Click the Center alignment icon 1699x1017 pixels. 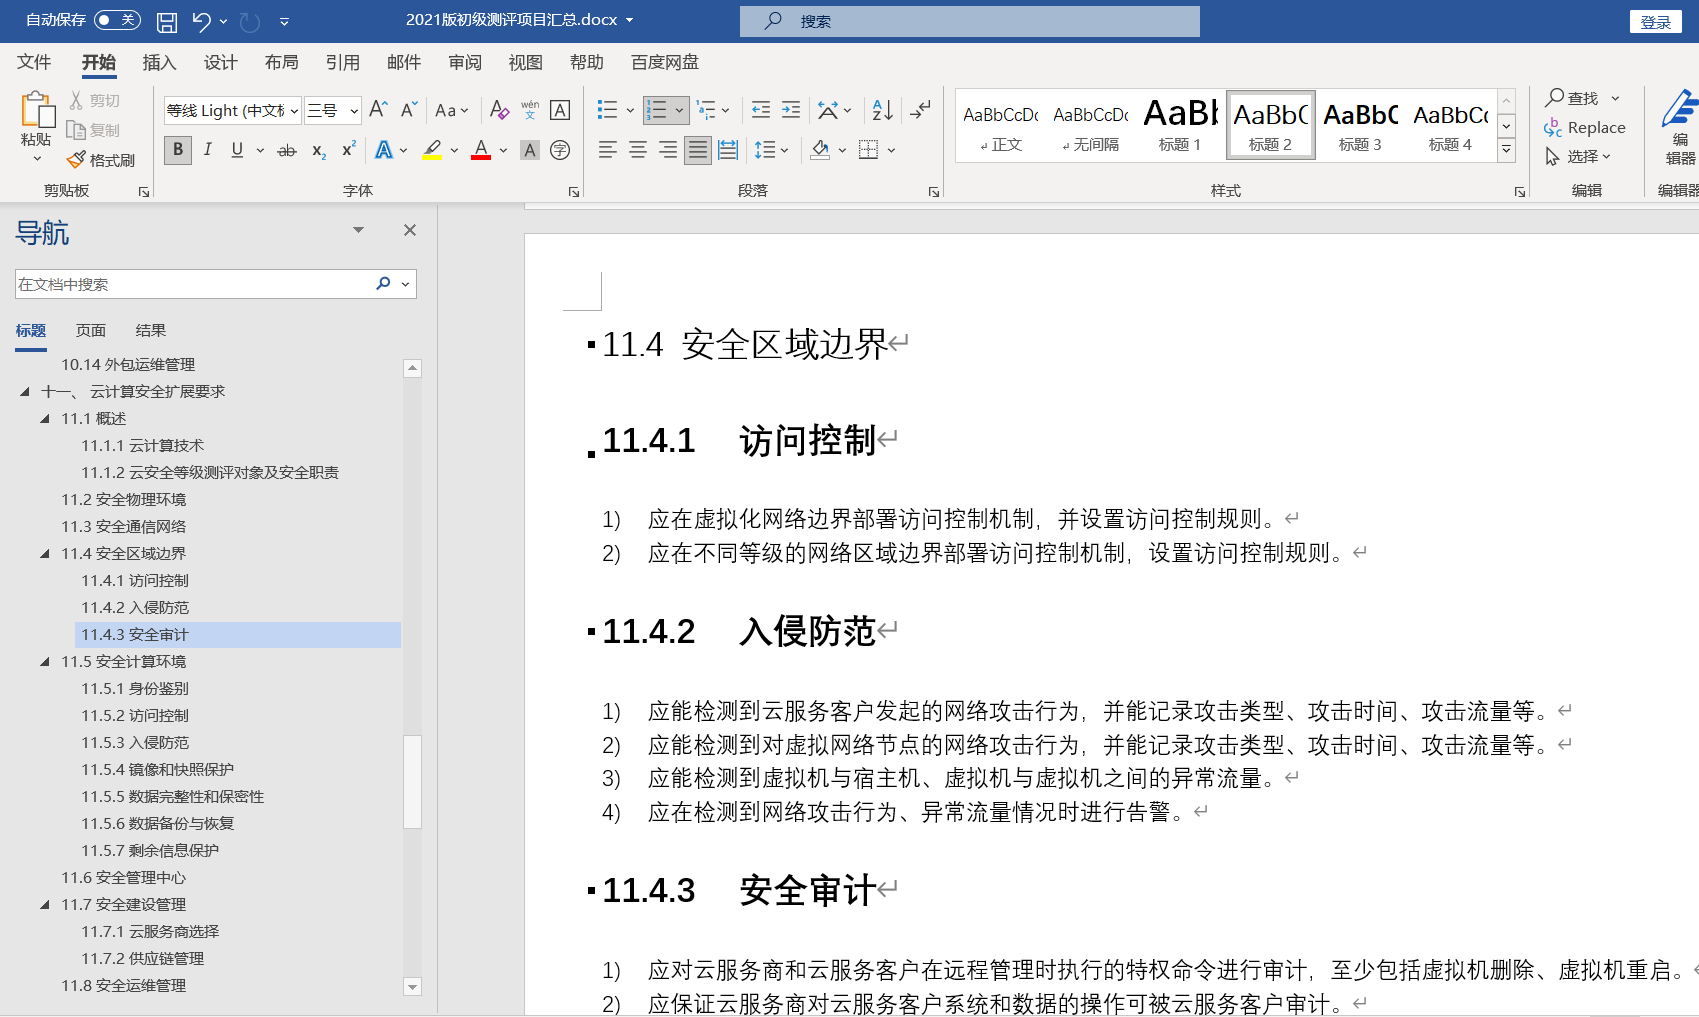(x=637, y=150)
